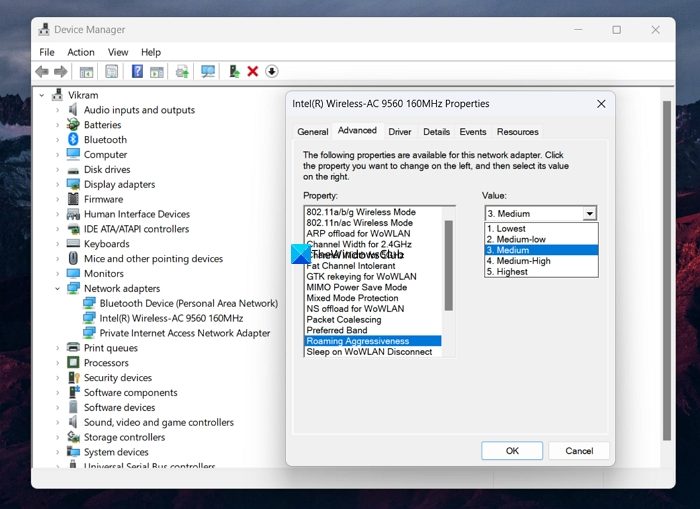700x509 pixels.
Task: Click the update driver toolbar icon
Action: (x=234, y=72)
